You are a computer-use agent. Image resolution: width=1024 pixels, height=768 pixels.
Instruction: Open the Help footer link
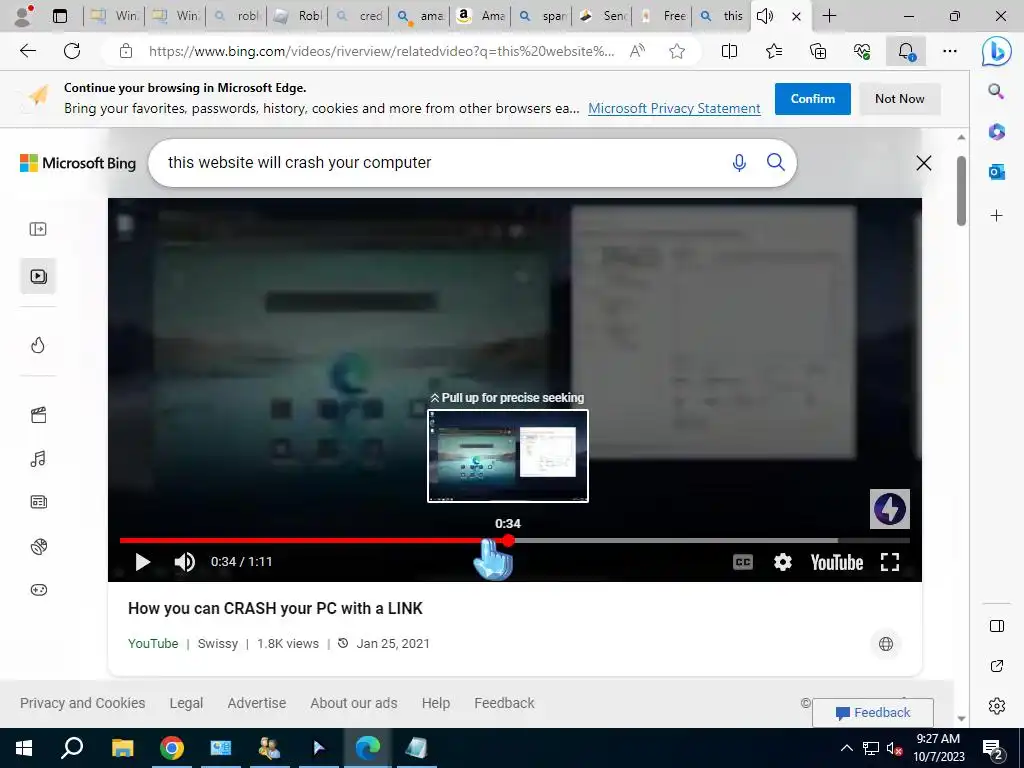coord(436,703)
